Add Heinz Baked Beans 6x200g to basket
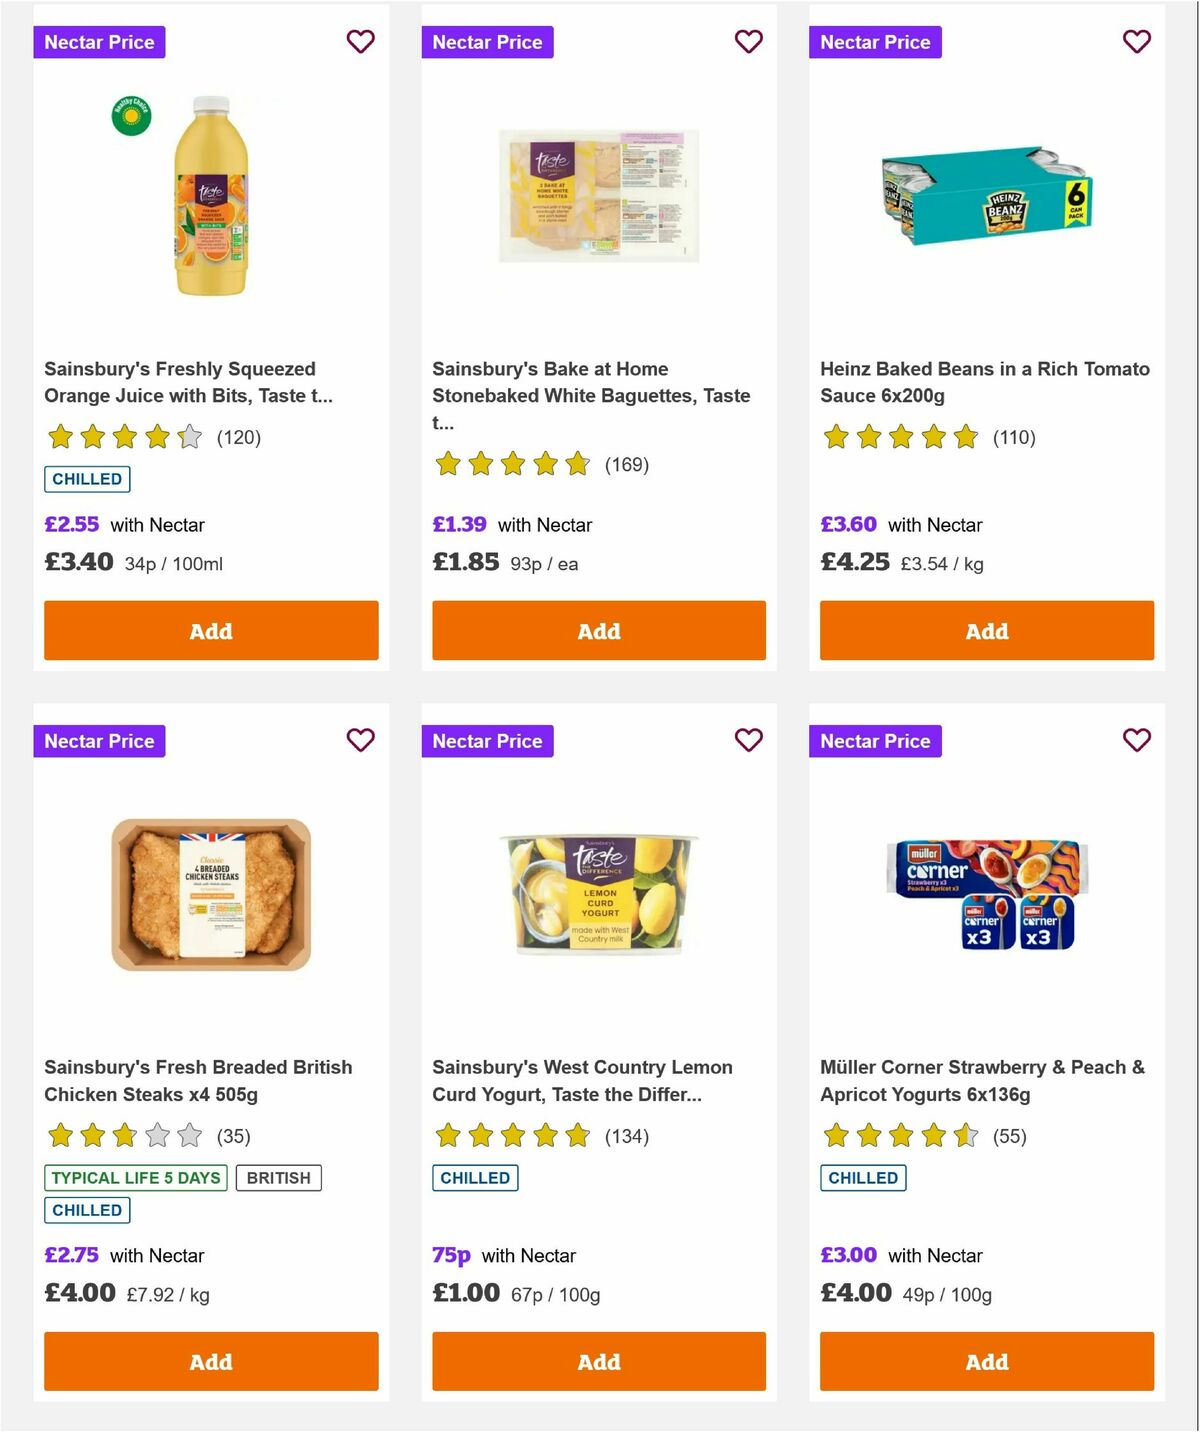The width and height of the screenshot is (1200, 1432). (x=986, y=630)
